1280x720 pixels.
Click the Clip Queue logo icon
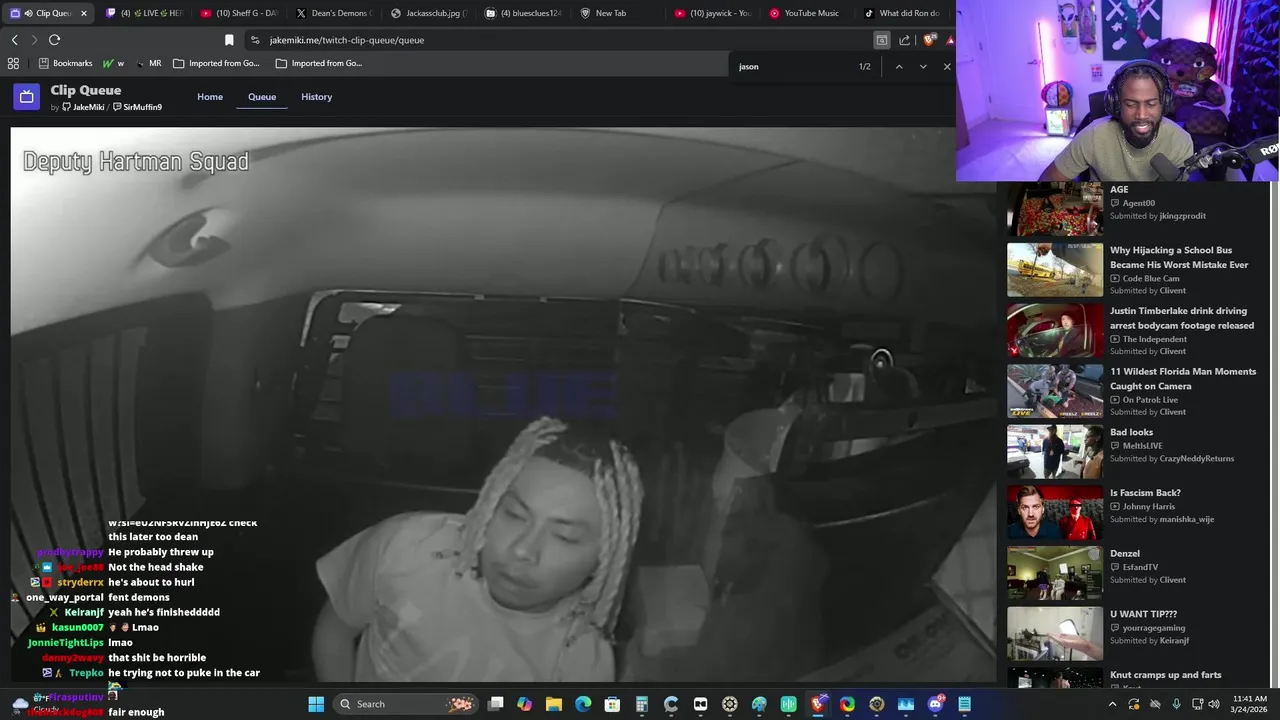coord(27,97)
